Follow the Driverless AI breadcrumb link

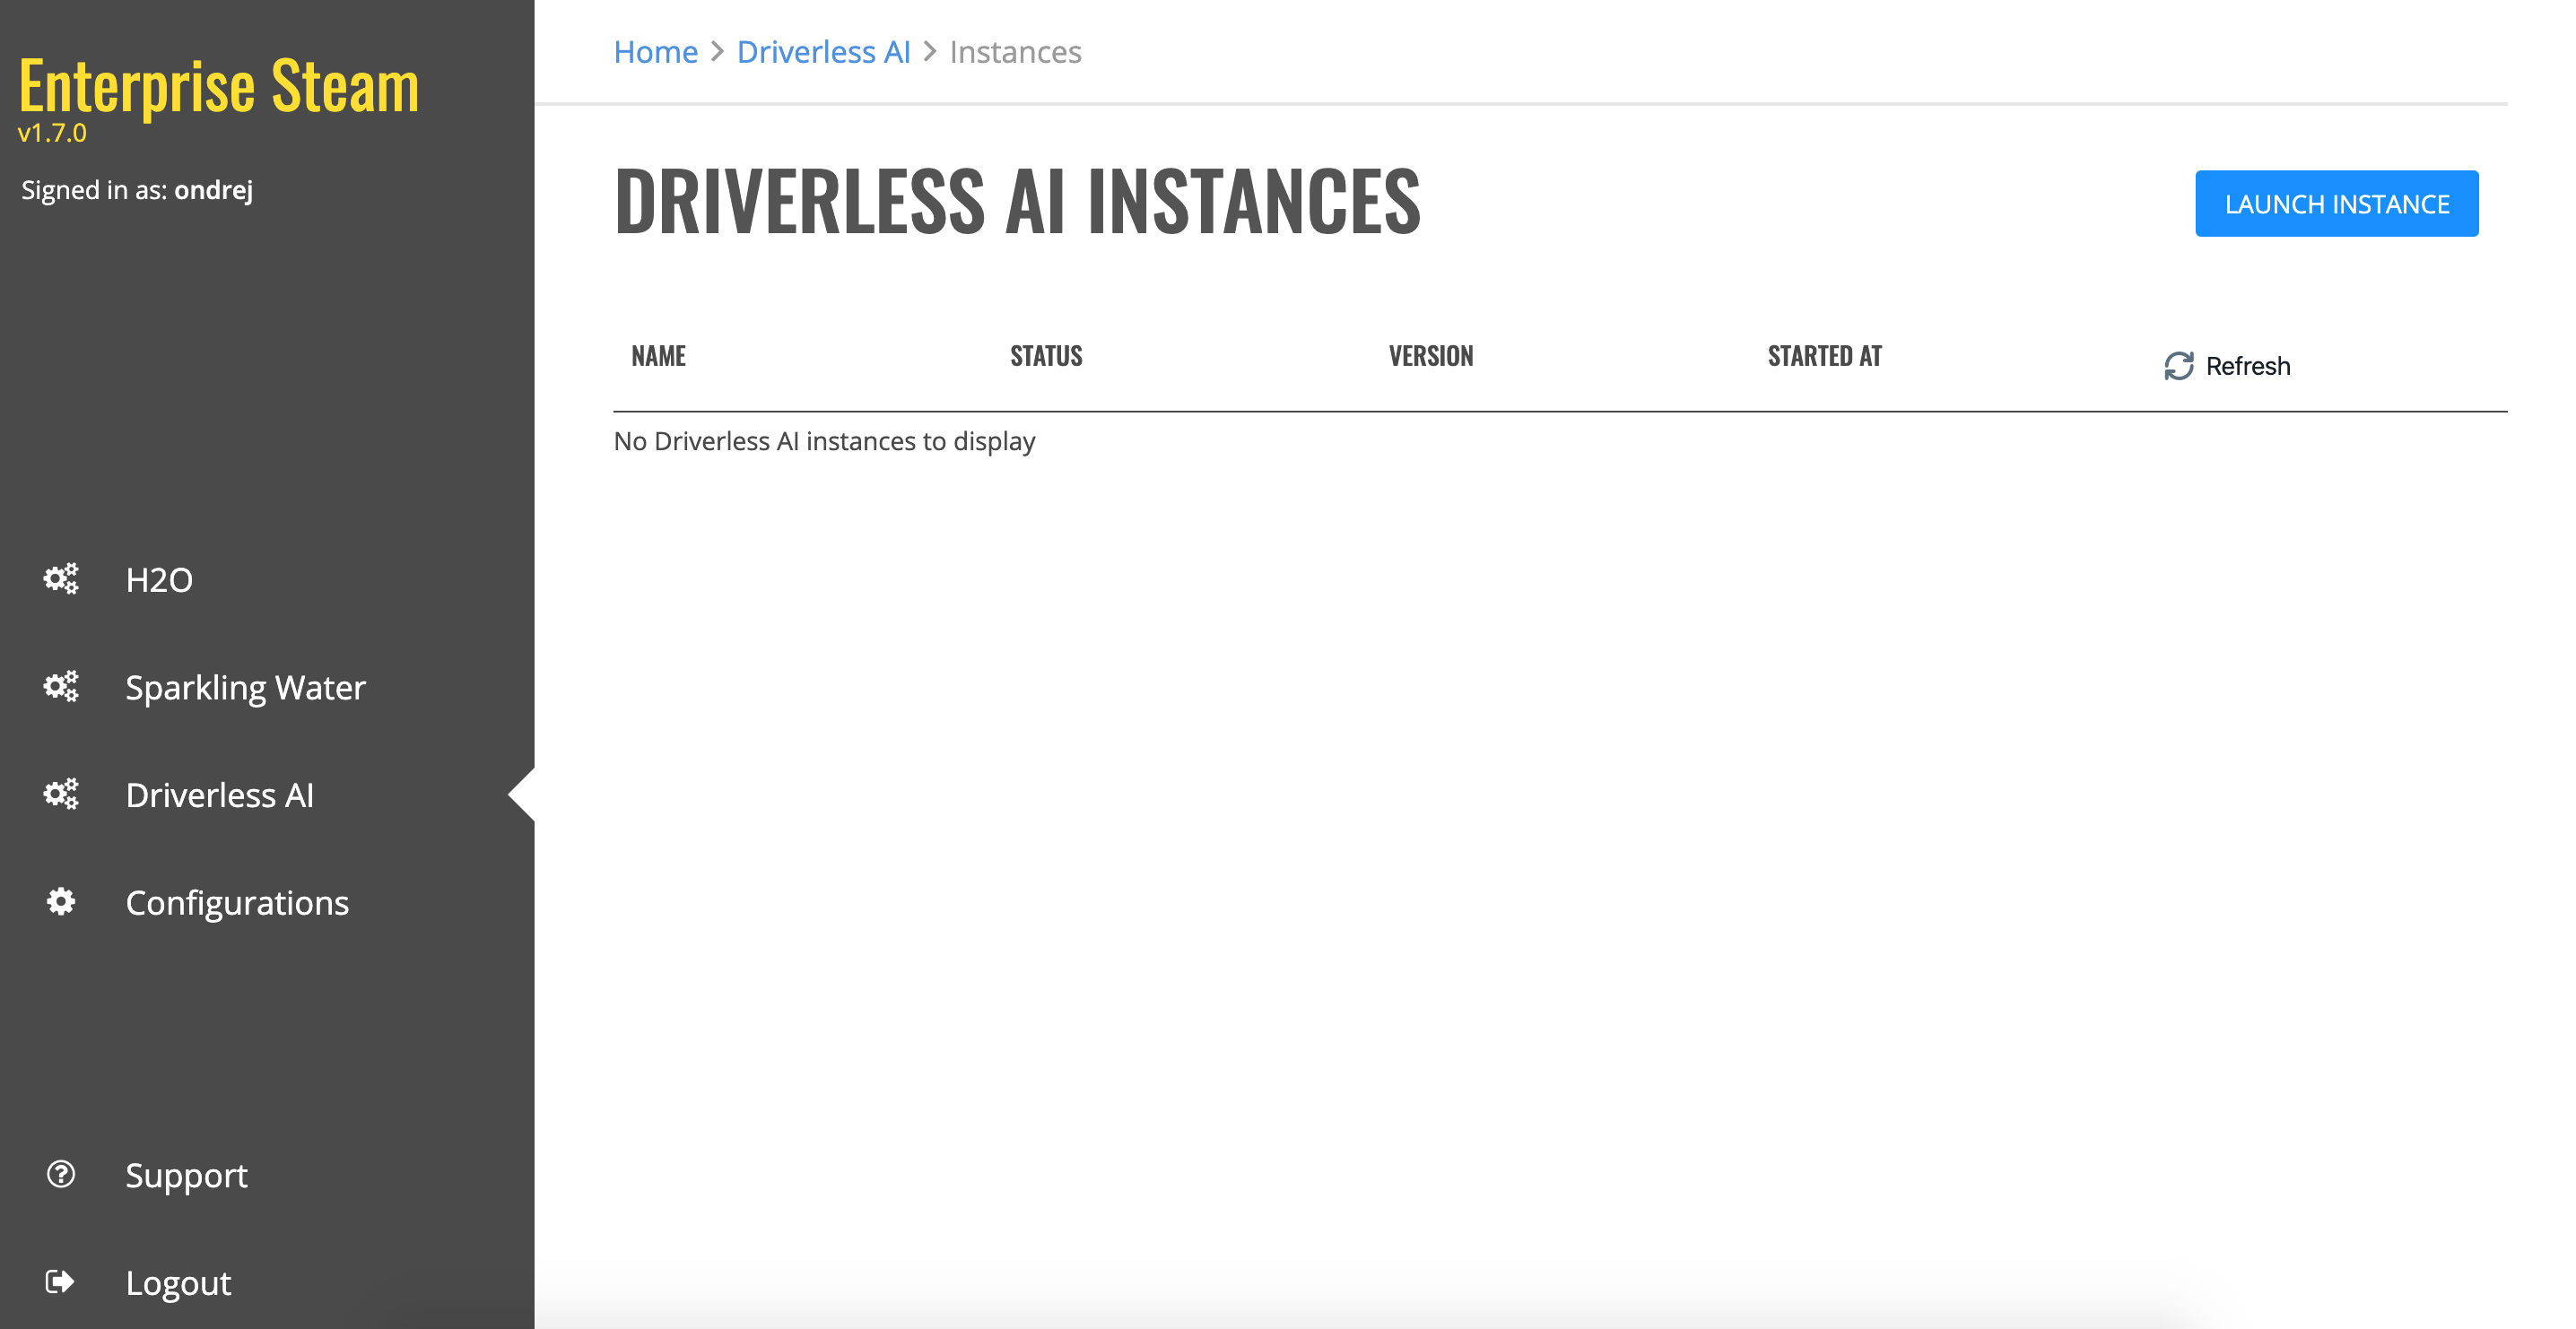(823, 52)
